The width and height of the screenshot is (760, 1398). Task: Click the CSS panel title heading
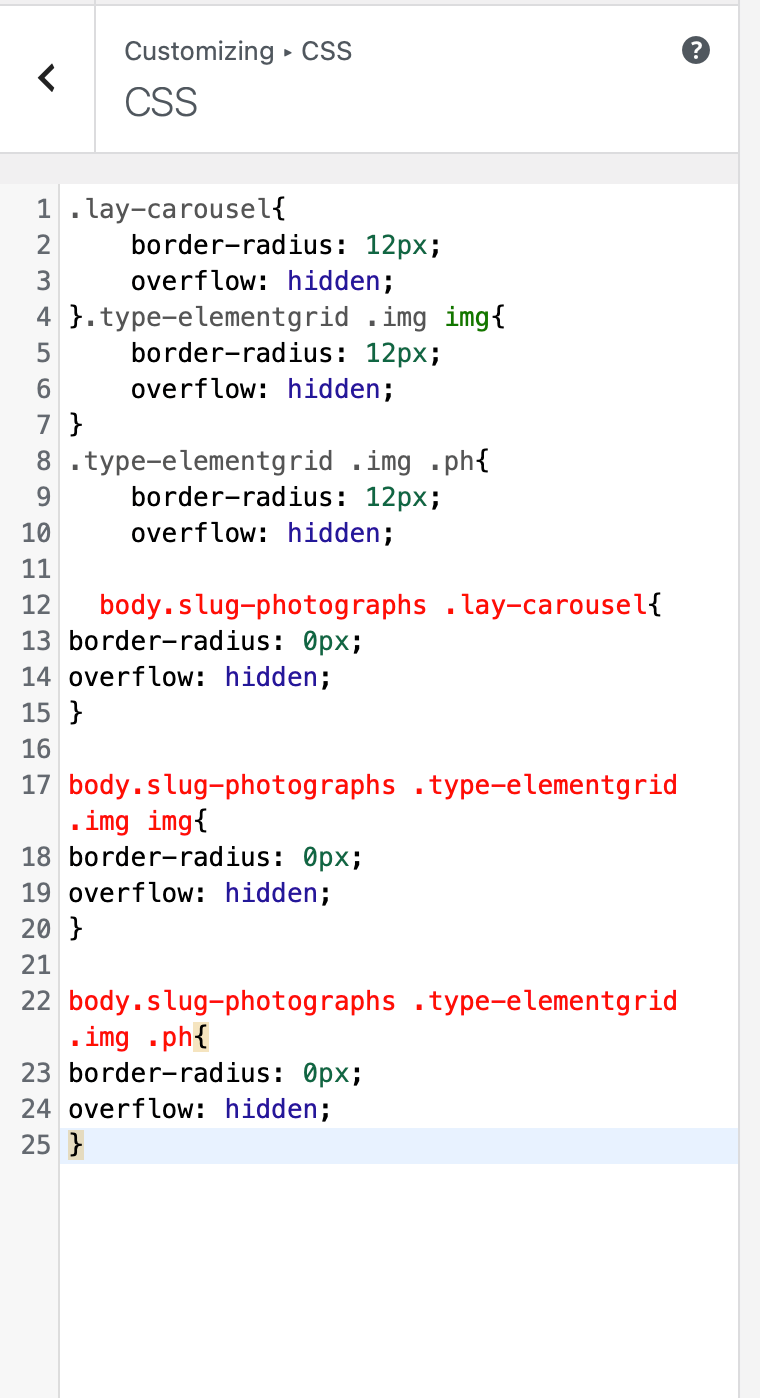(161, 102)
